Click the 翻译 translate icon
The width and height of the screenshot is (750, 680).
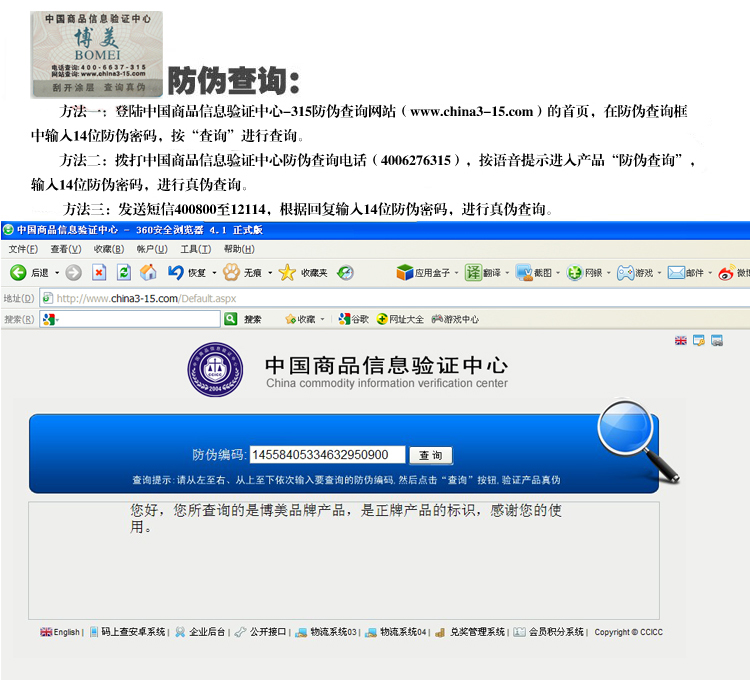(x=473, y=273)
